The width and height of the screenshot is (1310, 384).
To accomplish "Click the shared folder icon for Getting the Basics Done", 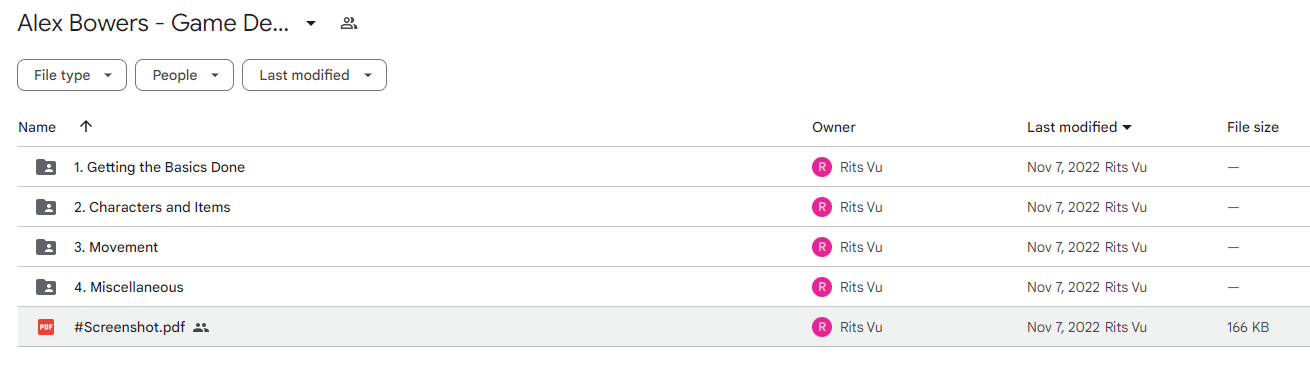I will 46,167.
